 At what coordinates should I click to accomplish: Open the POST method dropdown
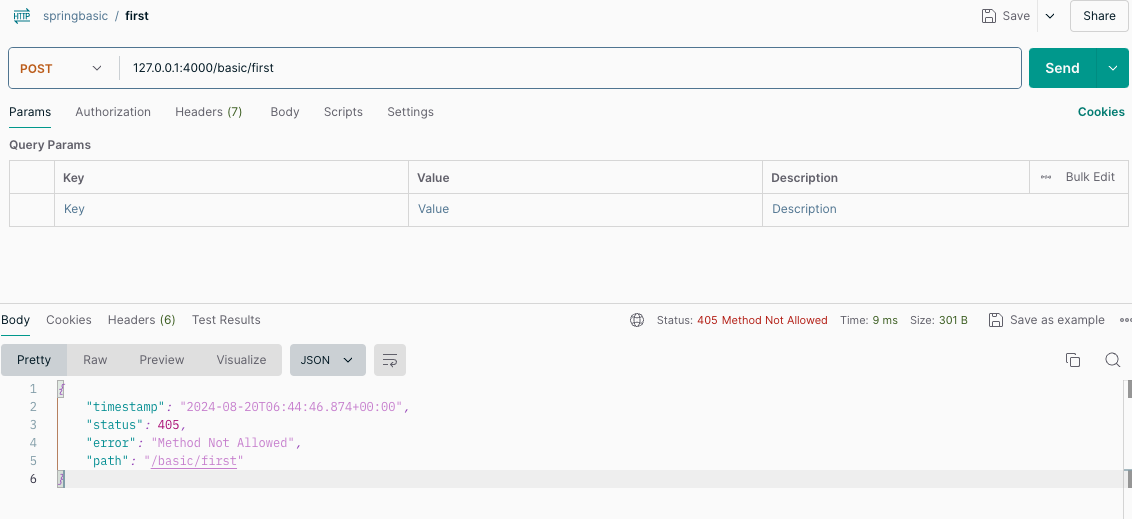tap(62, 68)
